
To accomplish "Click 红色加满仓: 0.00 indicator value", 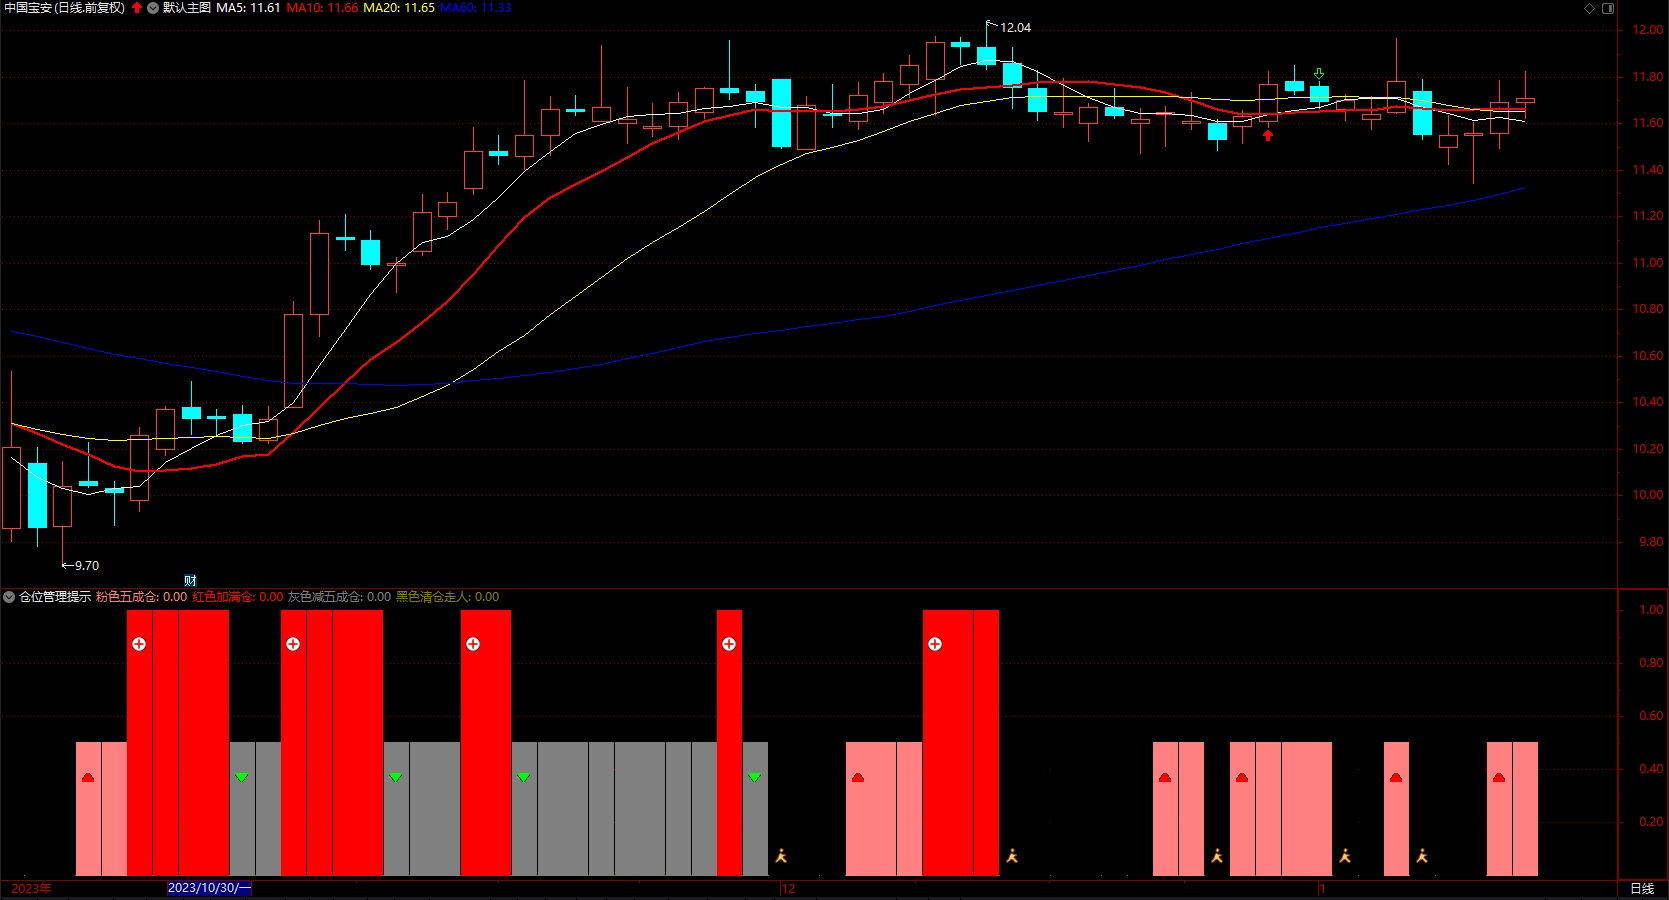I will coord(238,597).
